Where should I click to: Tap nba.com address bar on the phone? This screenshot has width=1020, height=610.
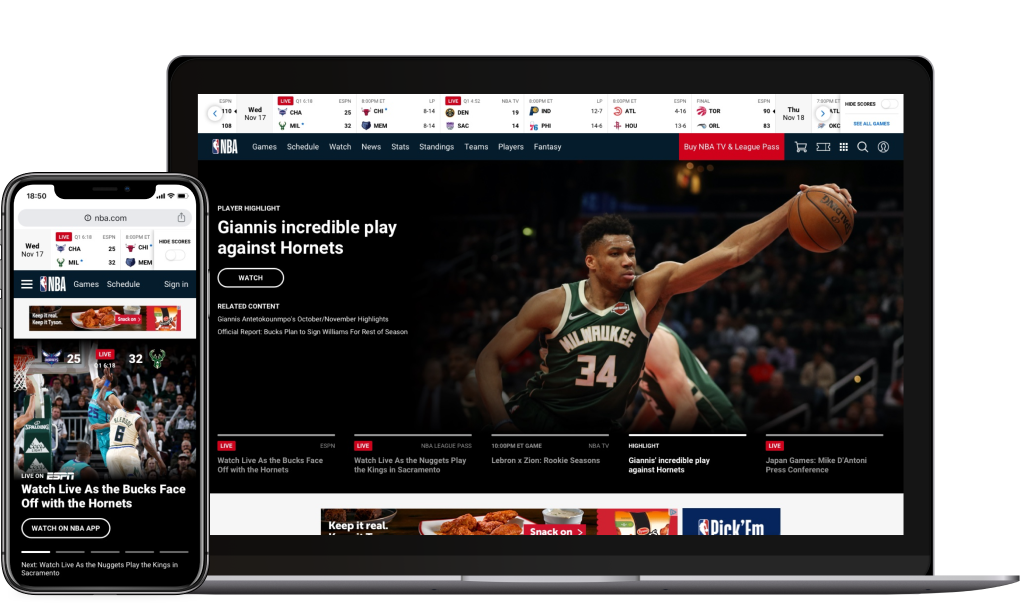click(105, 218)
